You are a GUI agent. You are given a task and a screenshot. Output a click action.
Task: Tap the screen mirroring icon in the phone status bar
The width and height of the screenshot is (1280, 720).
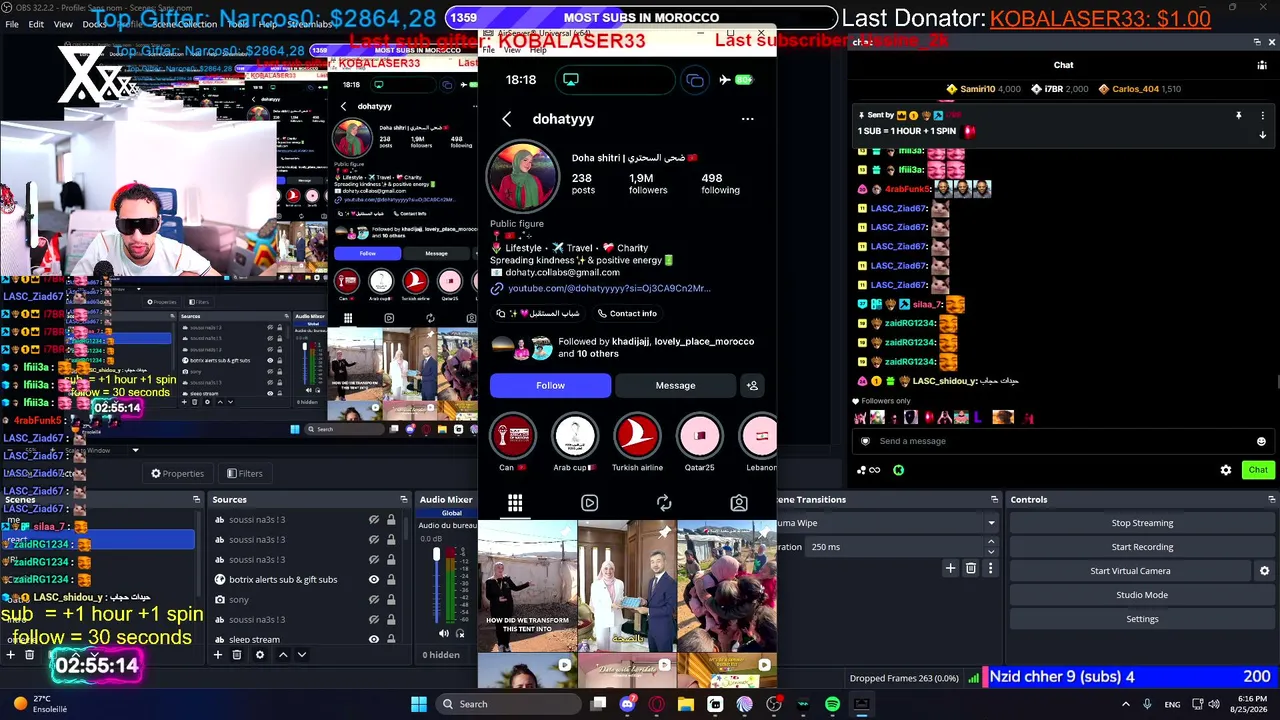(571, 79)
